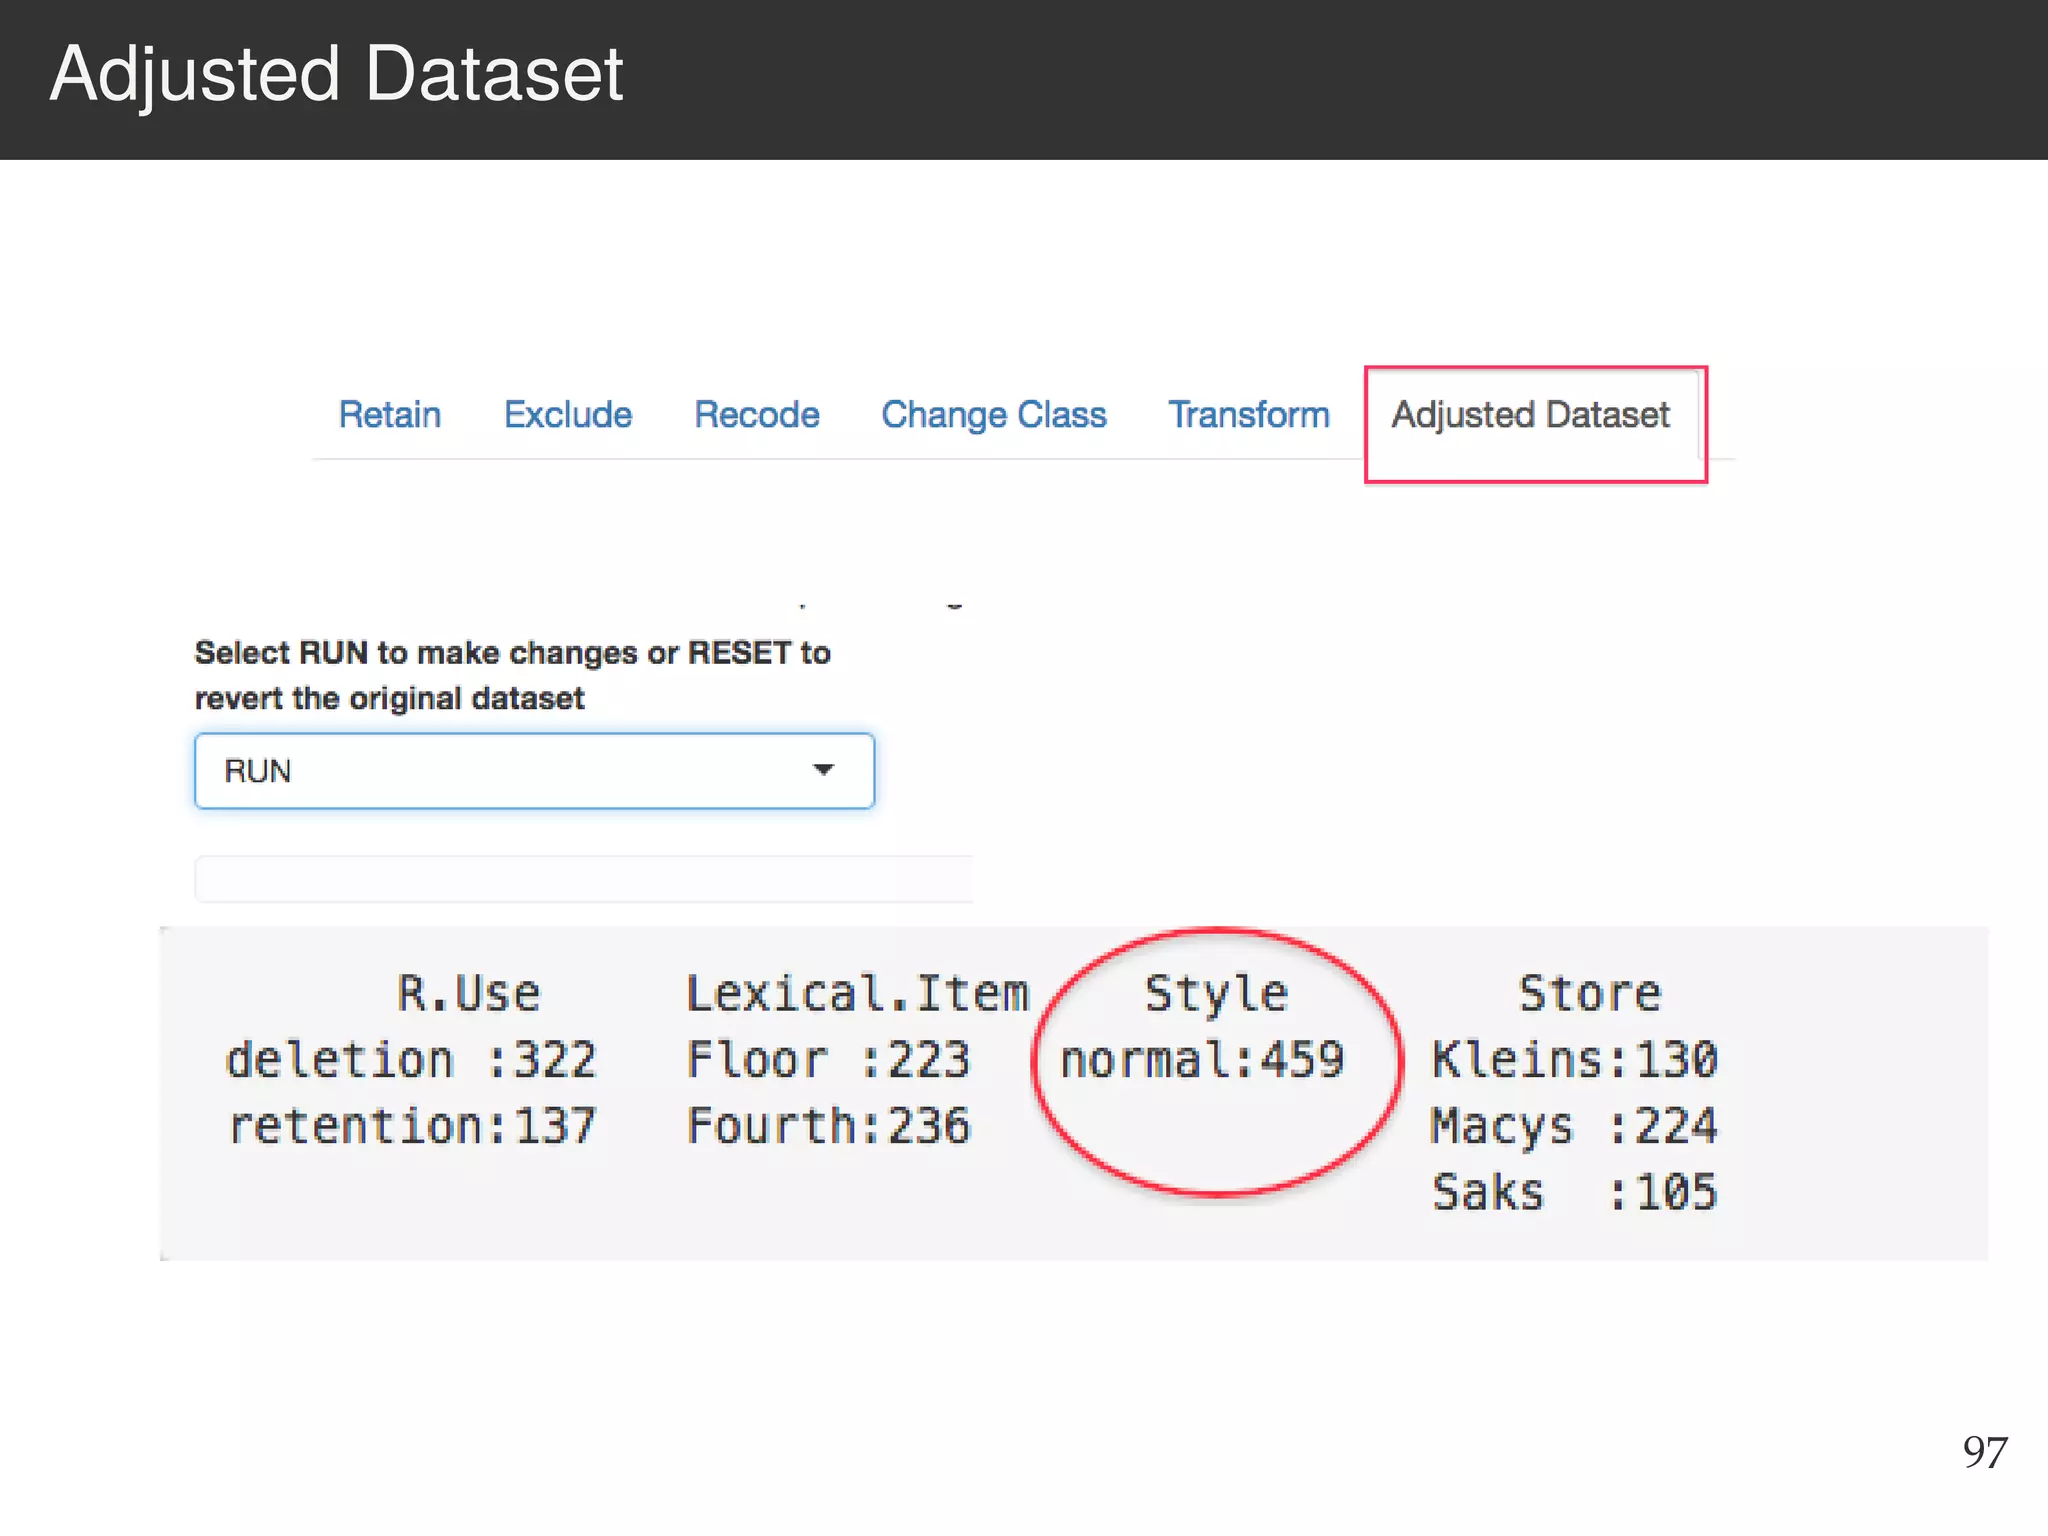The height and width of the screenshot is (1536, 2048).
Task: Click the empty box below the dropdown
Action: (x=584, y=880)
